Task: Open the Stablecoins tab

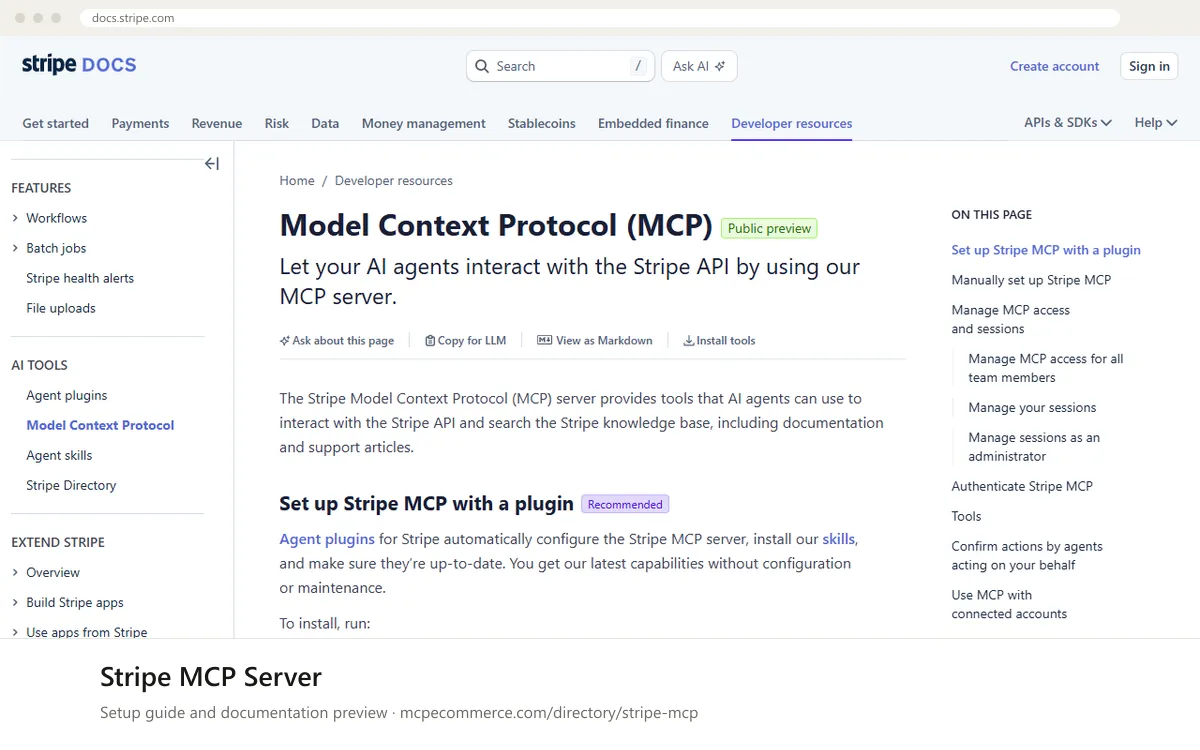Action: [542, 124]
